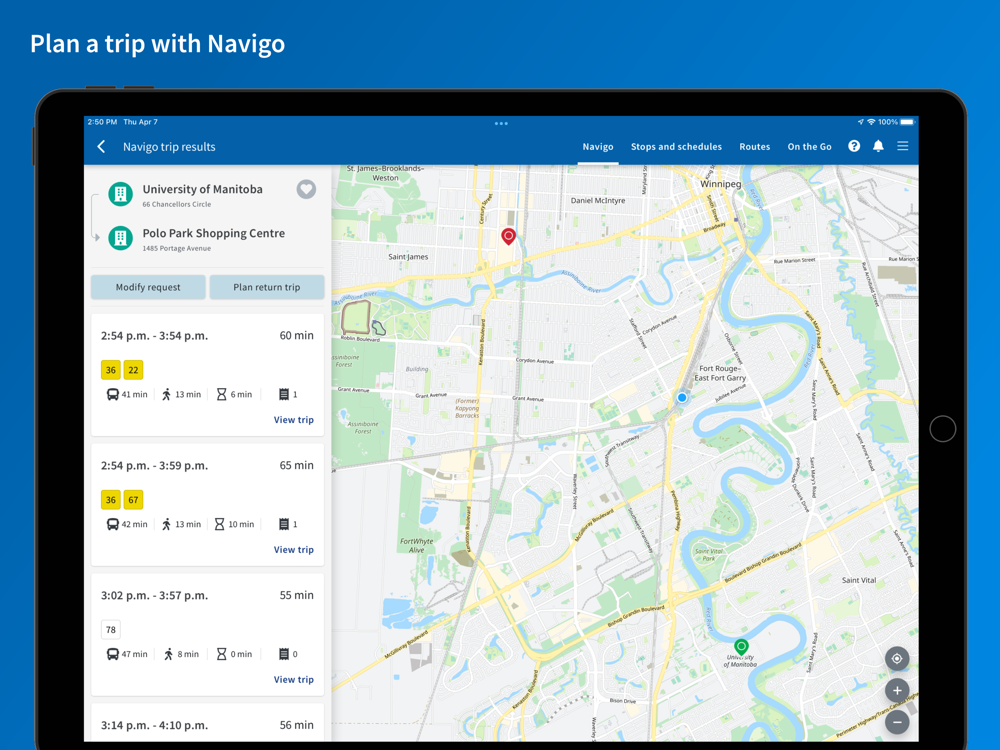The width and height of the screenshot is (1000, 750).
Task: Select the 3:14 p.m. - 4:10 p.m. trip
Action: 207,723
